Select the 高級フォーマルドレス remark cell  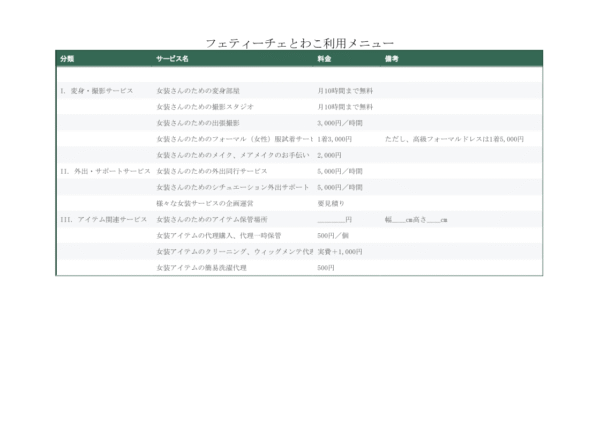click(x=454, y=139)
